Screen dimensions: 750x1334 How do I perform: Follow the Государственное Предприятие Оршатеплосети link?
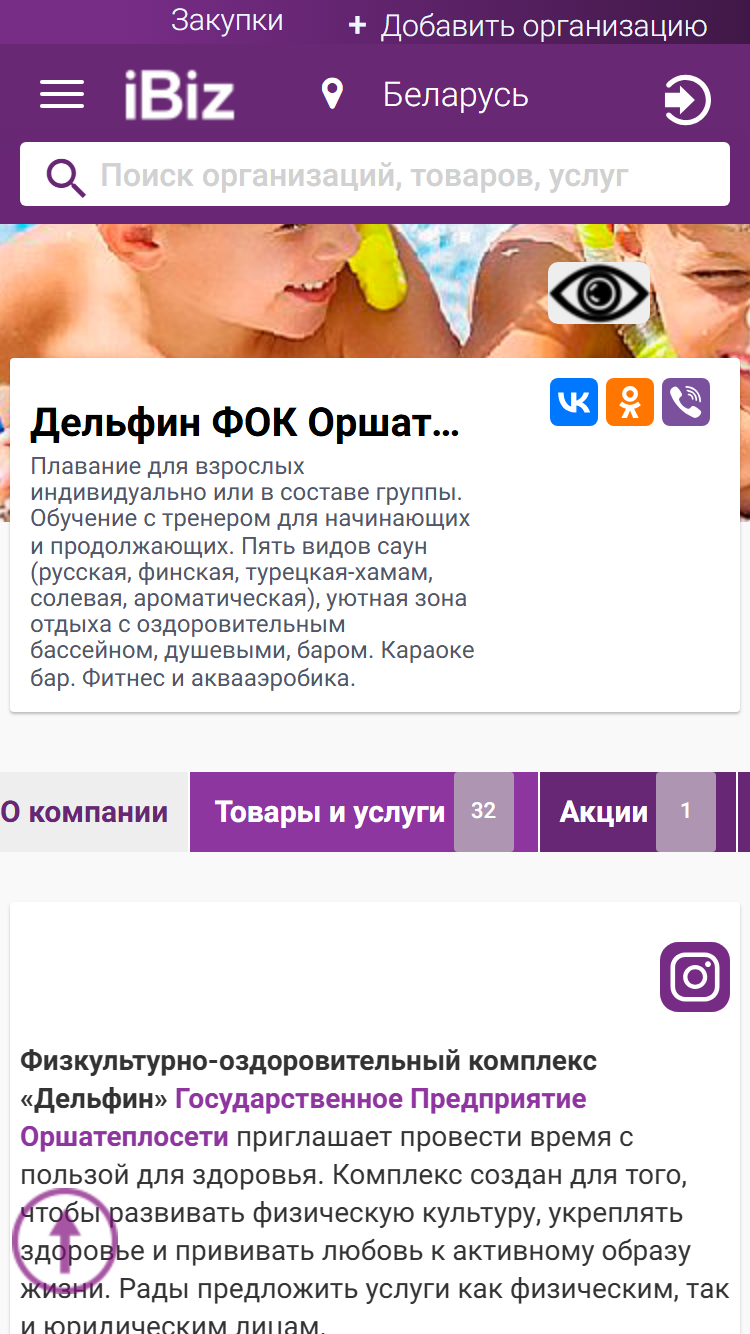(x=303, y=1118)
